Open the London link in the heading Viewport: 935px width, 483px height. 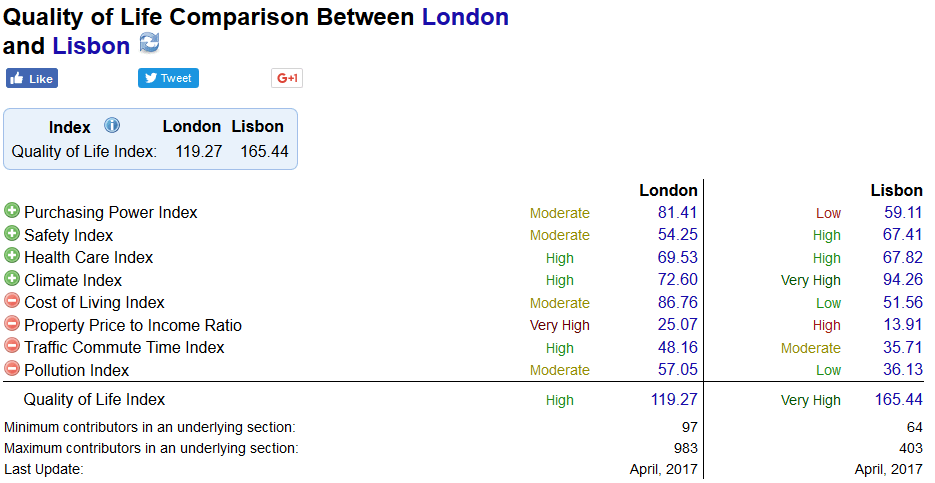coord(465,17)
